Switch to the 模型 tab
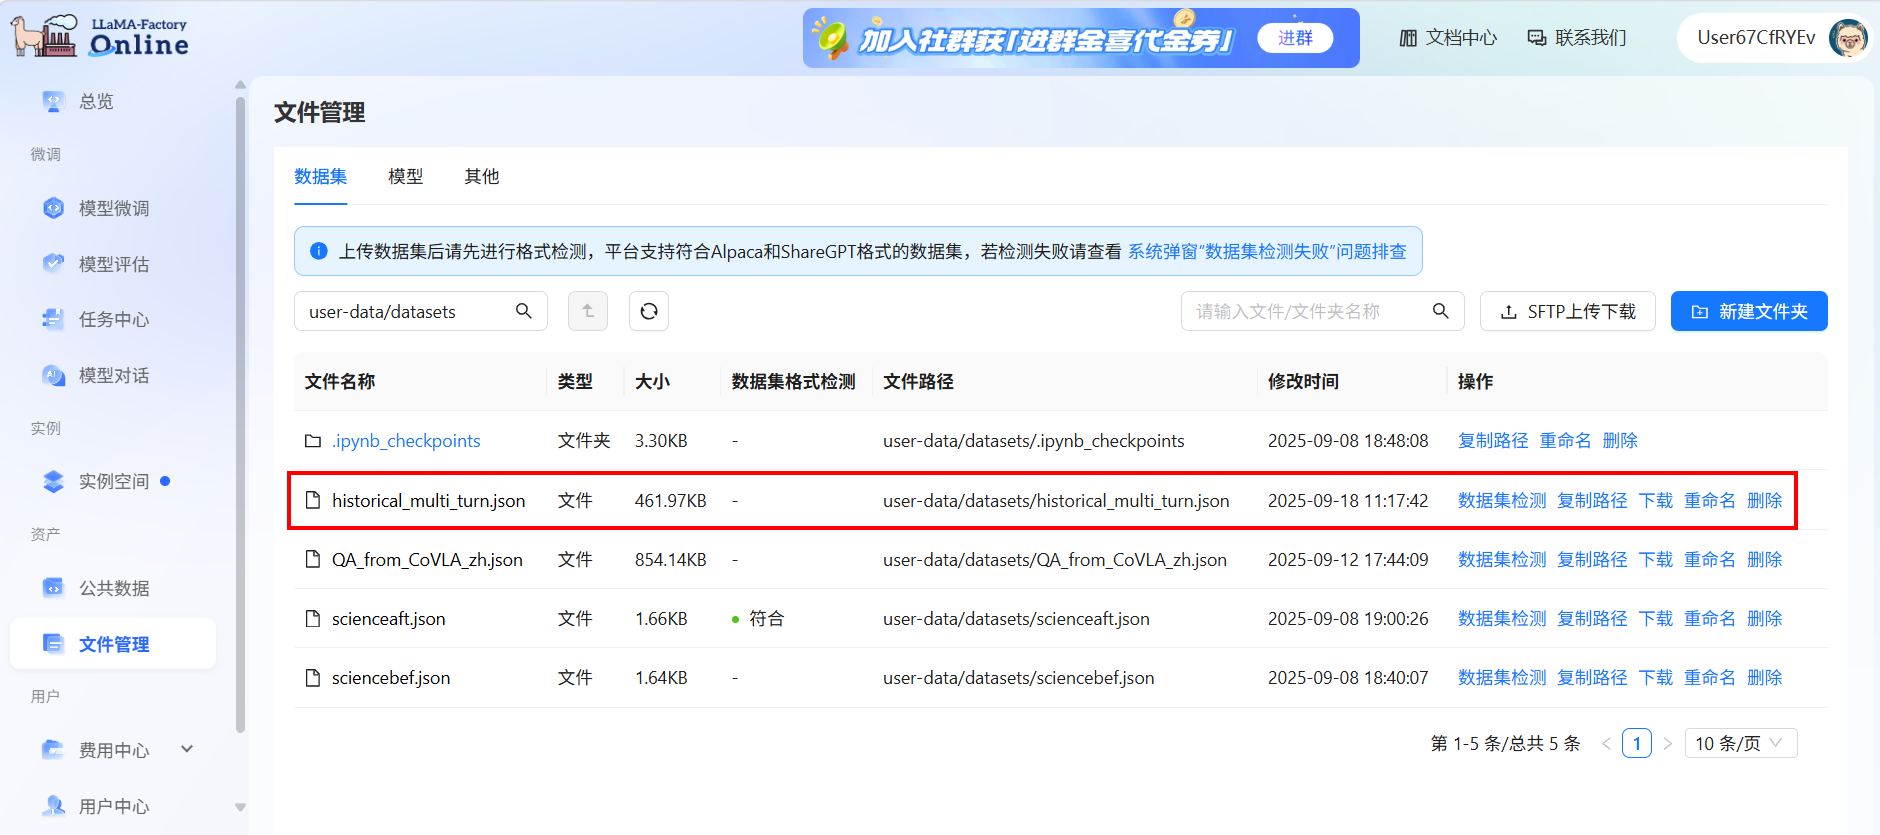Screen dimensions: 1880x835 (x=405, y=176)
